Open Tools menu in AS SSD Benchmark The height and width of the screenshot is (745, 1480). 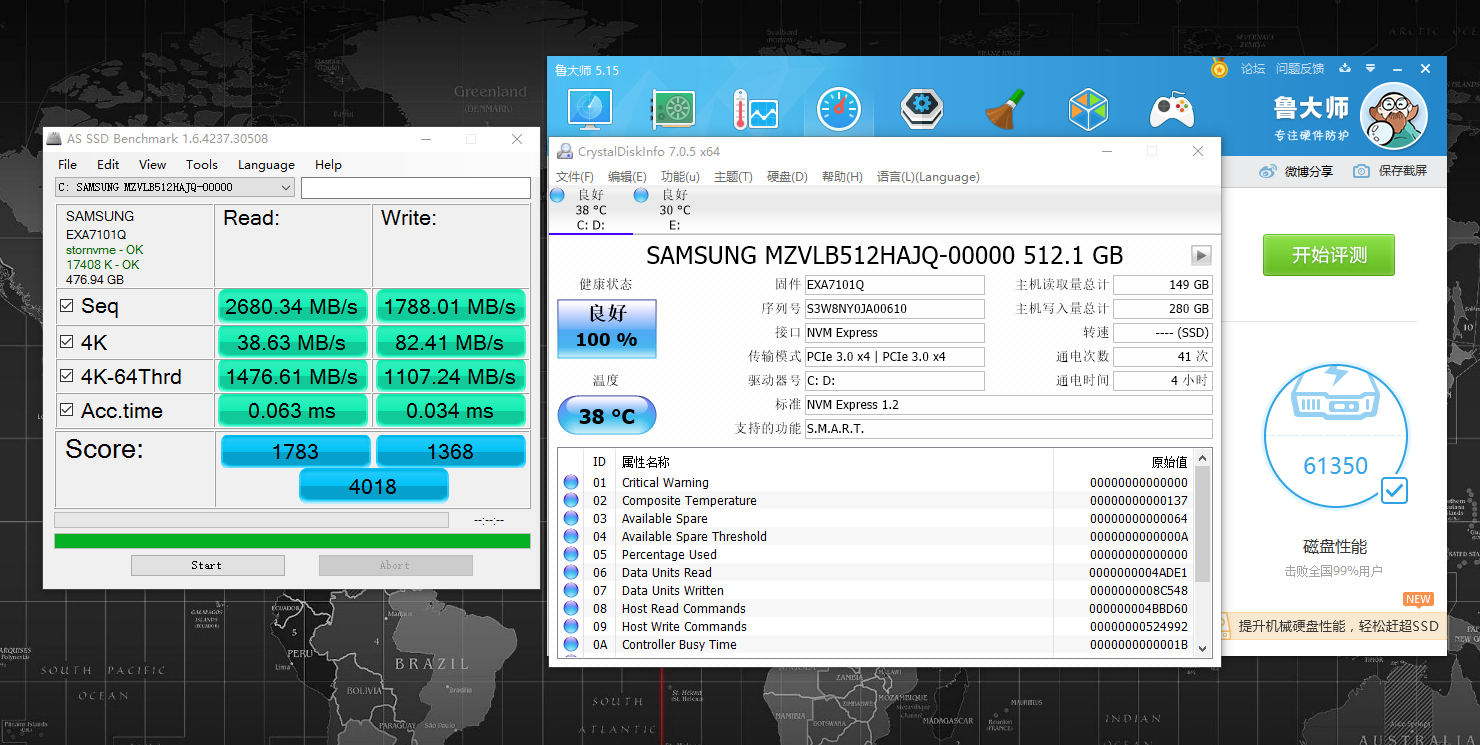pyautogui.click(x=201, y=165)
